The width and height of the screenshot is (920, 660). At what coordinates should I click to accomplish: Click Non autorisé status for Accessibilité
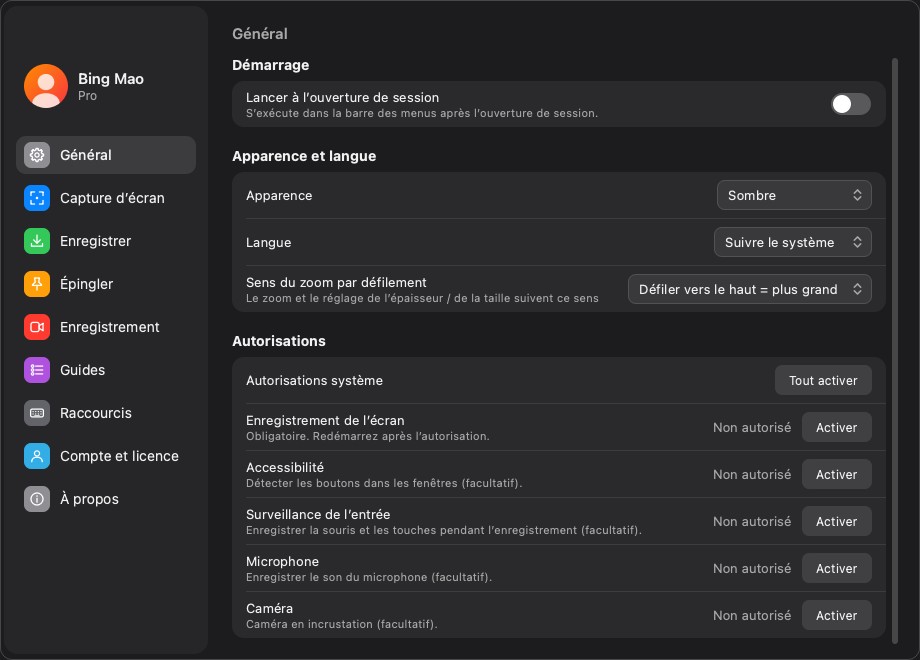click(752, 475)
